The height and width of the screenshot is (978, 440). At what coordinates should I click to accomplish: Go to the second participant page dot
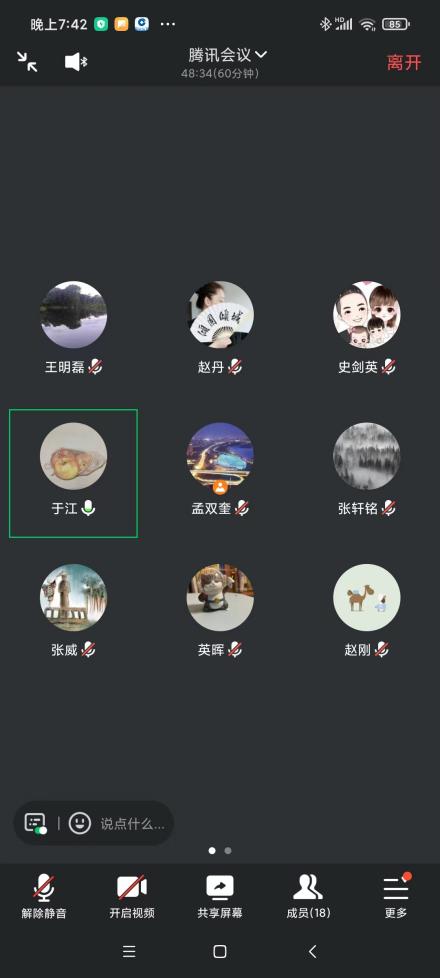pos(228,850)
